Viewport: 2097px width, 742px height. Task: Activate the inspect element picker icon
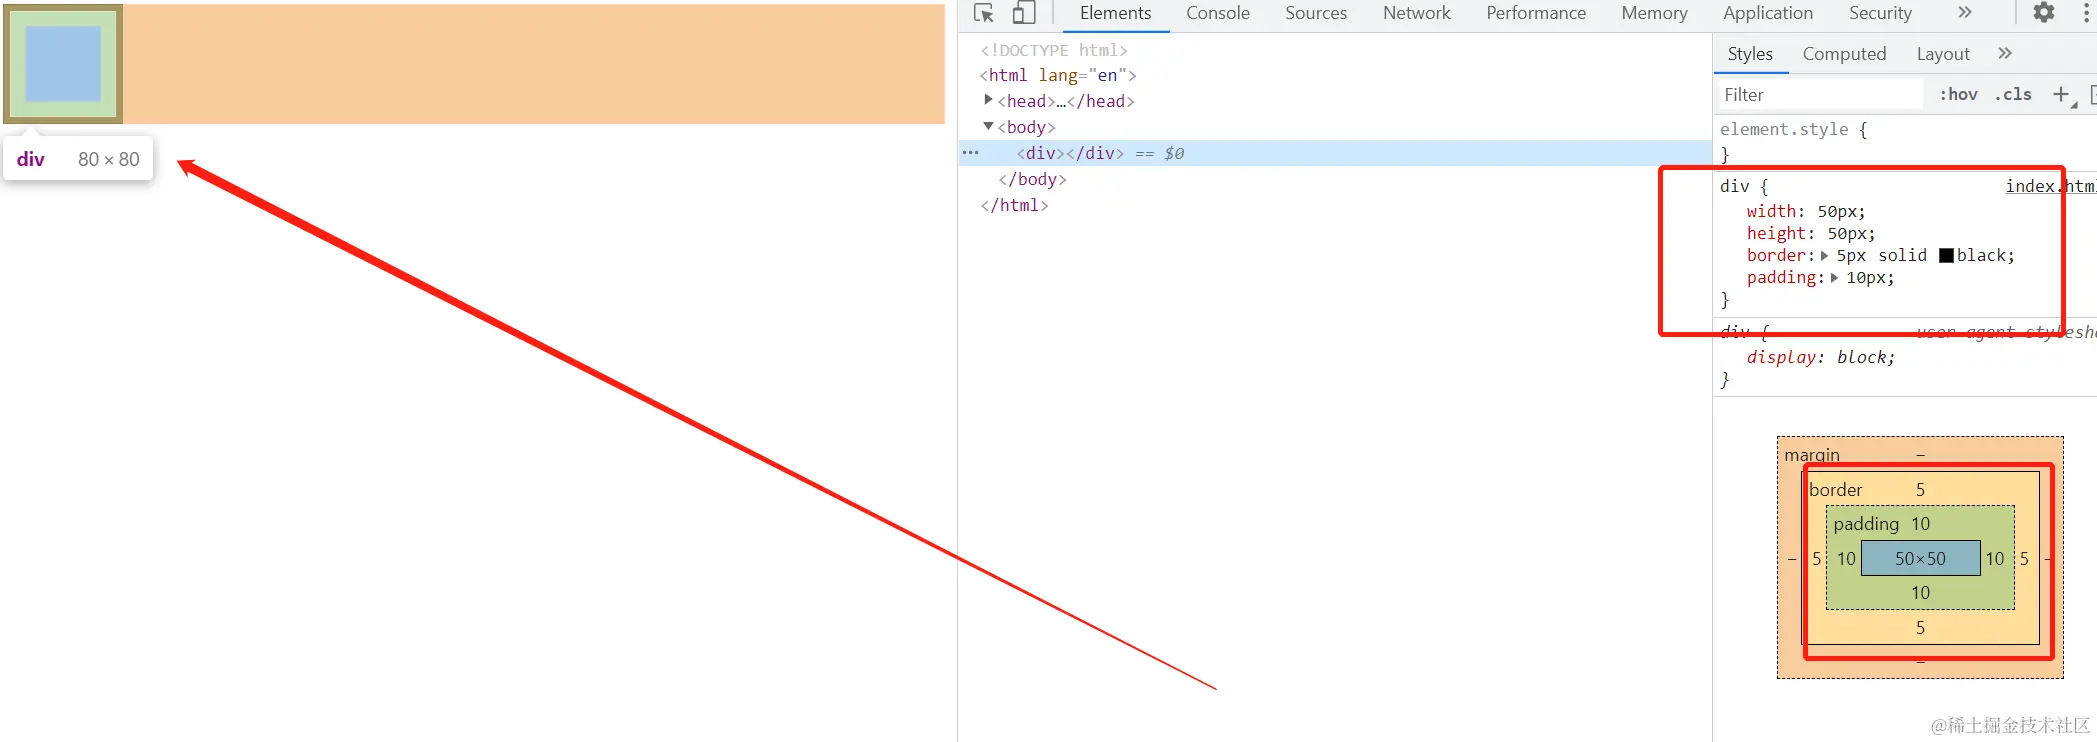(x=984, y=13)
